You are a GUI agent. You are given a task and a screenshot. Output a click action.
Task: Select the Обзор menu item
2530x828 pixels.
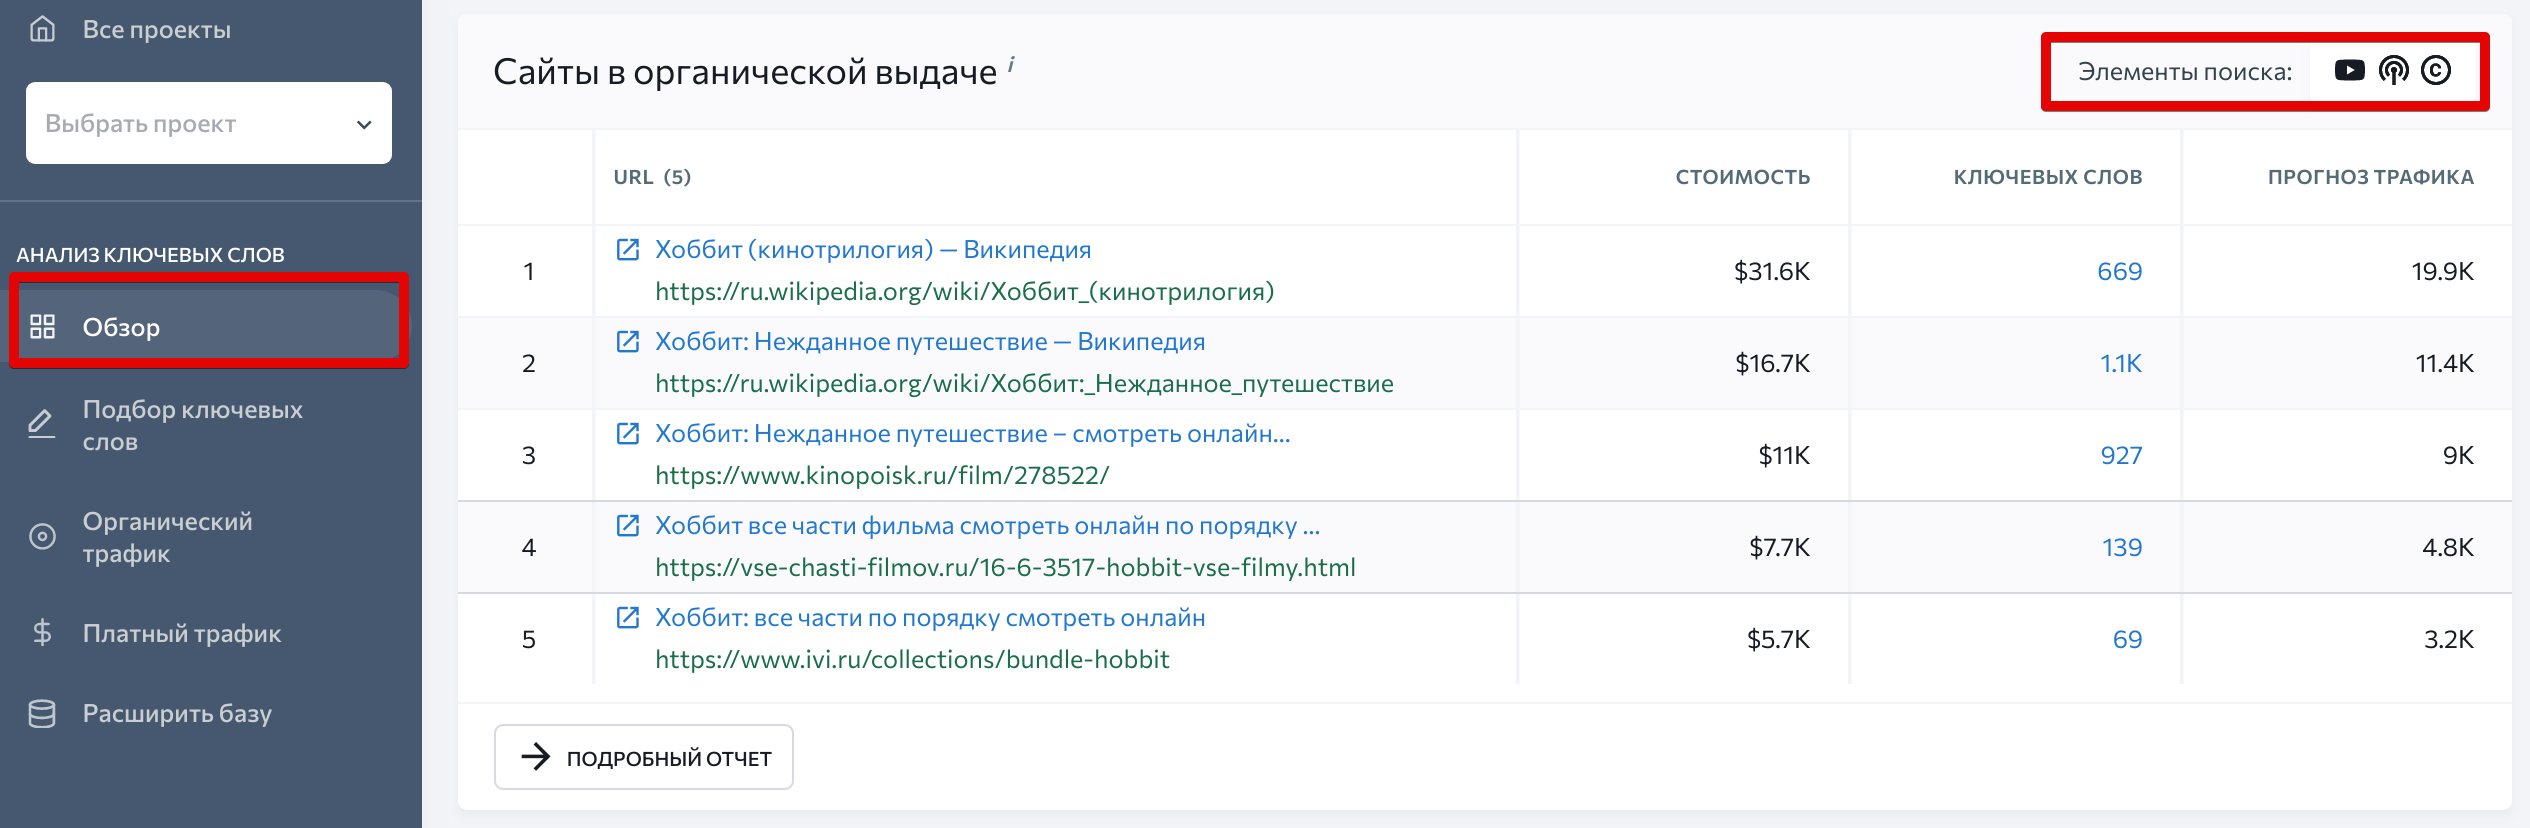(x=209, y=326)
